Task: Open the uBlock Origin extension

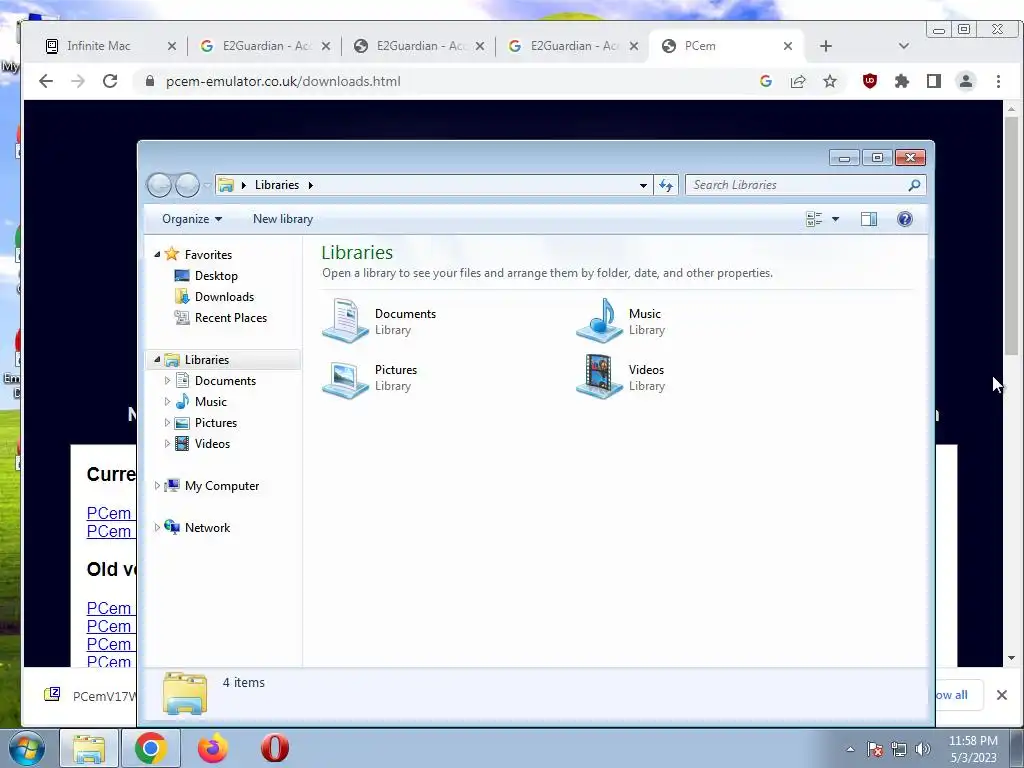Action: pyautogui.click(x=870, y=82)
